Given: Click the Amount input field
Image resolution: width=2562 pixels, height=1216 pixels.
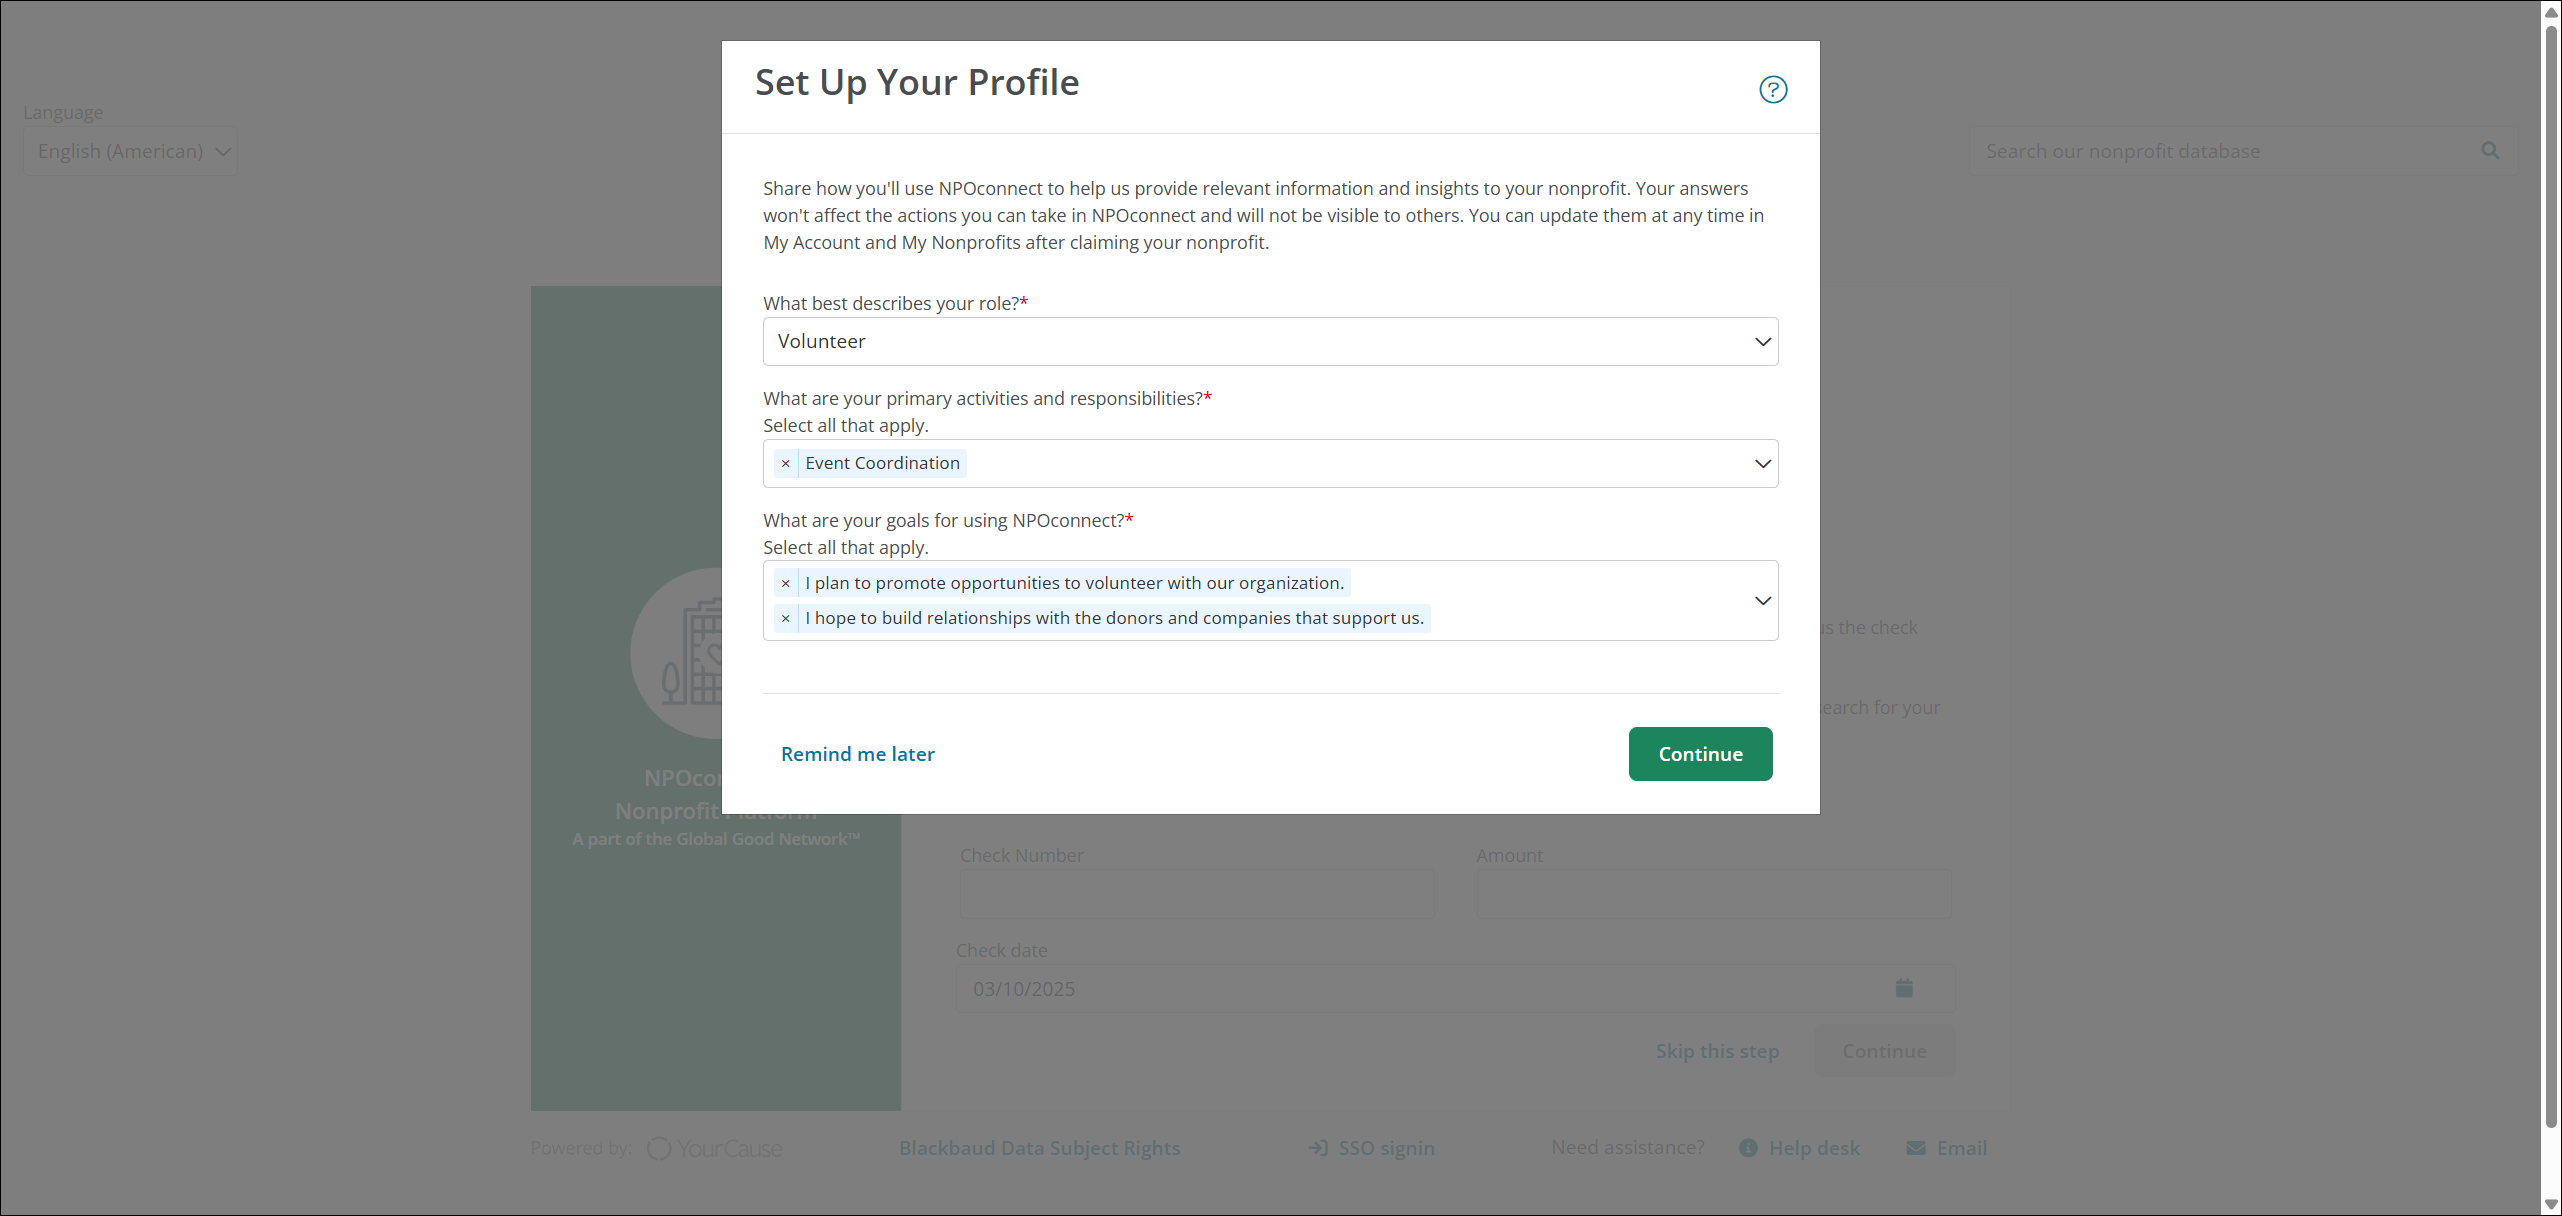Looking at the screenshot, I should click(1712, 894).
